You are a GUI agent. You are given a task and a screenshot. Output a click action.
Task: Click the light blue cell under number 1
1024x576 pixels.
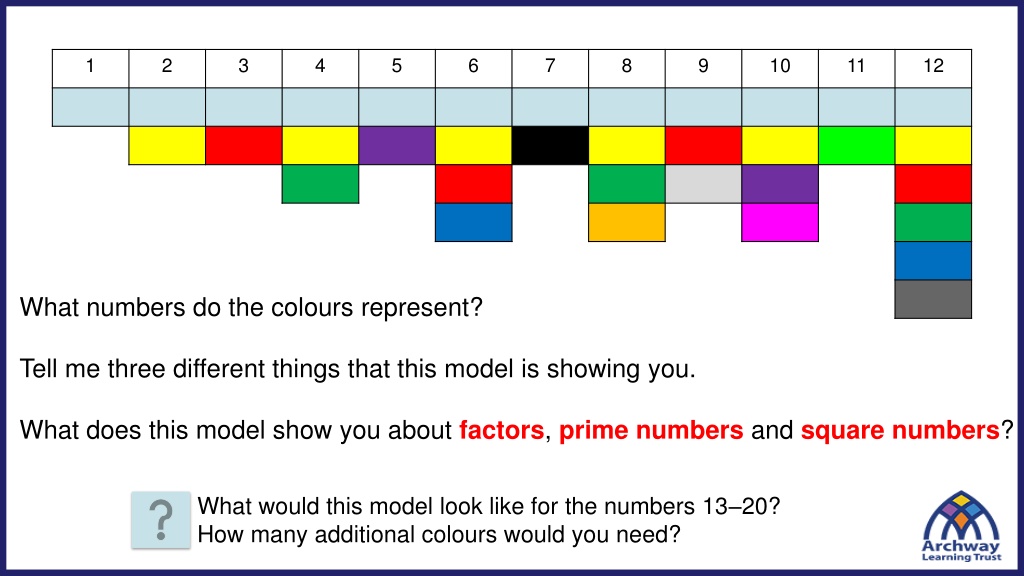pos(90,106)
